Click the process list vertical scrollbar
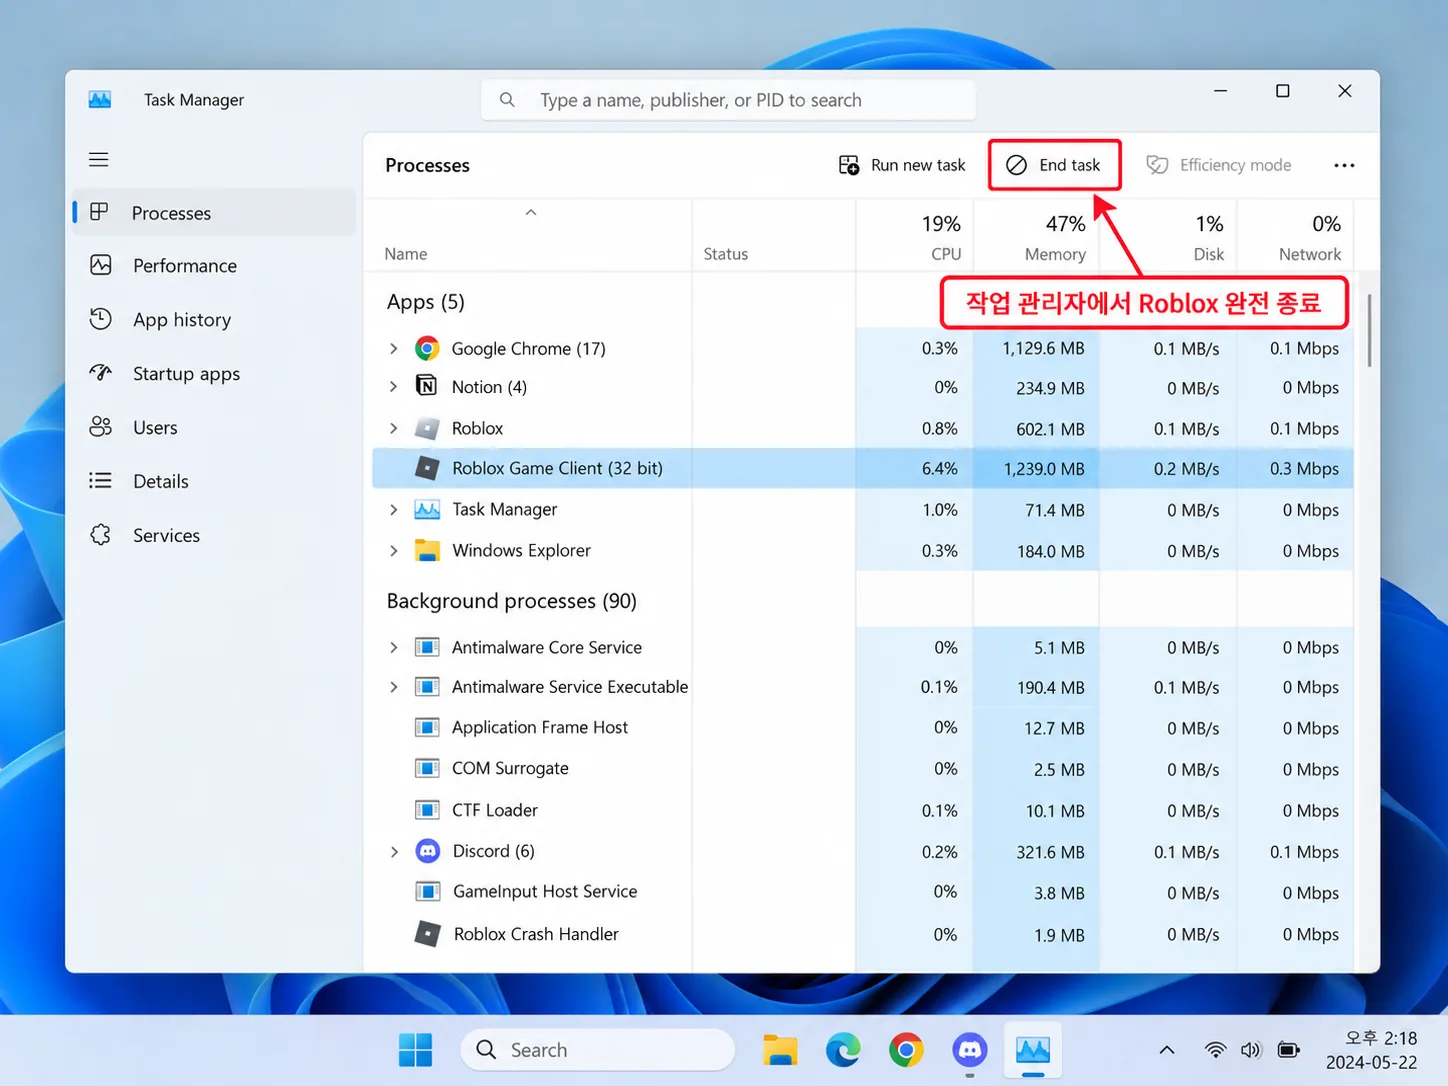The height and width of the screenshot is (1086, 1448). click(1368, 330)
